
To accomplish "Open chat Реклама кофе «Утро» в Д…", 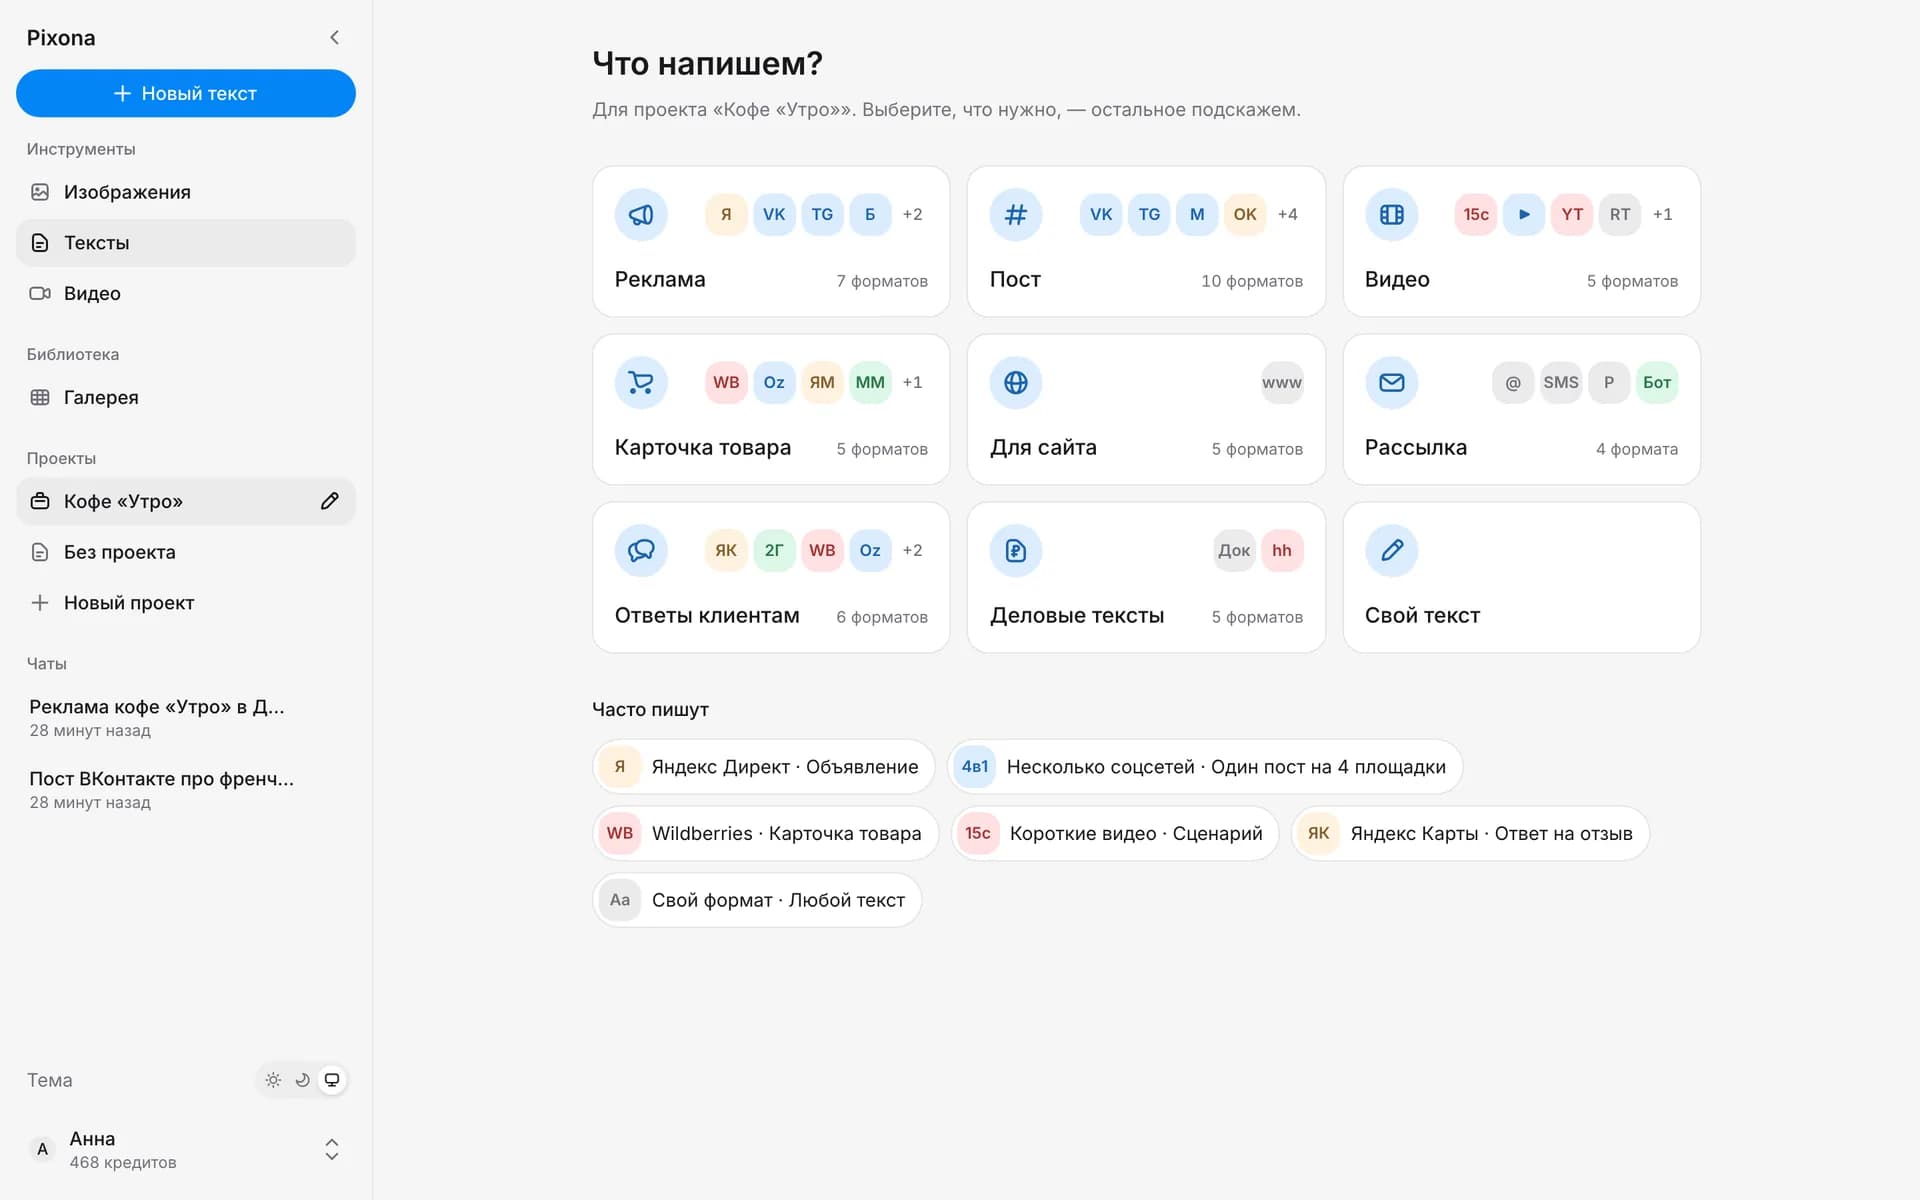I will tap(186, 718).
